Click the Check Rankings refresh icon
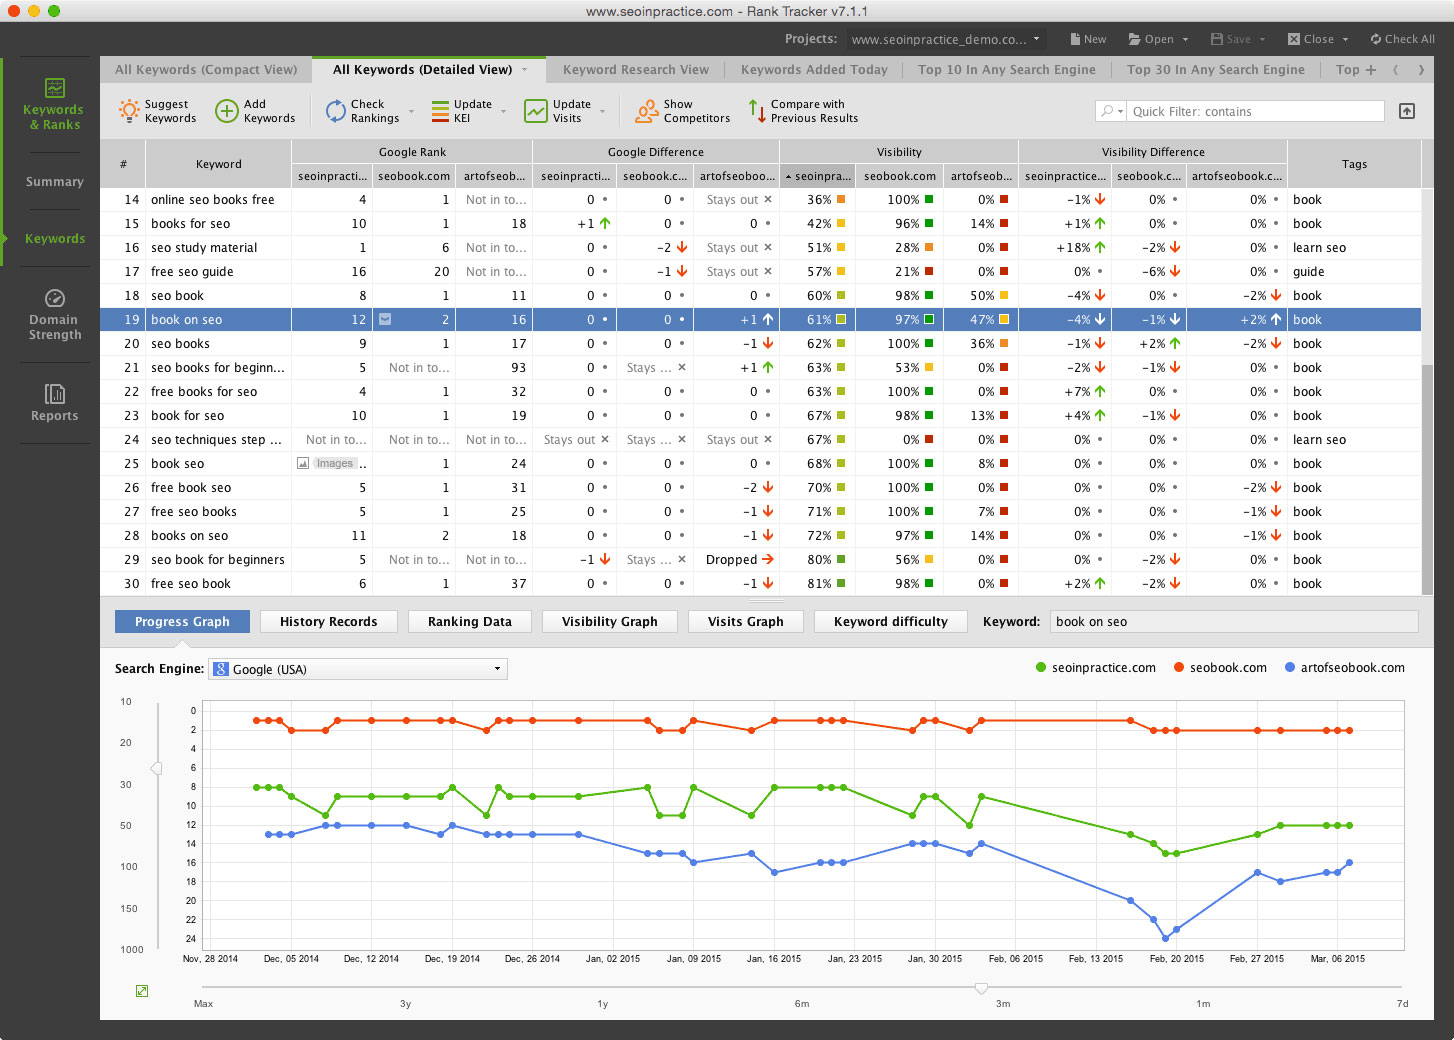Image resolution: width=1454 pixels, height=1040 pixels. pyautogui.click(x=335, y=111)
